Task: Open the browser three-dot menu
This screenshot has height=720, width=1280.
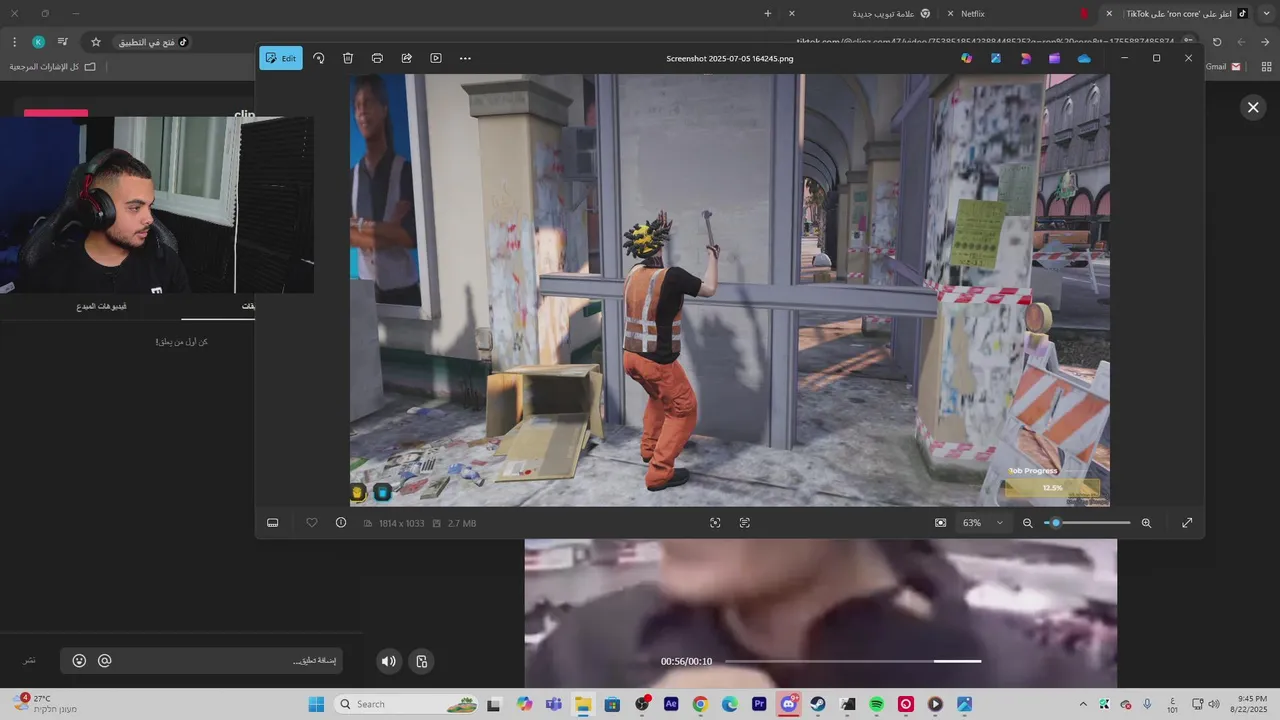Action: [x=14, y=42]
